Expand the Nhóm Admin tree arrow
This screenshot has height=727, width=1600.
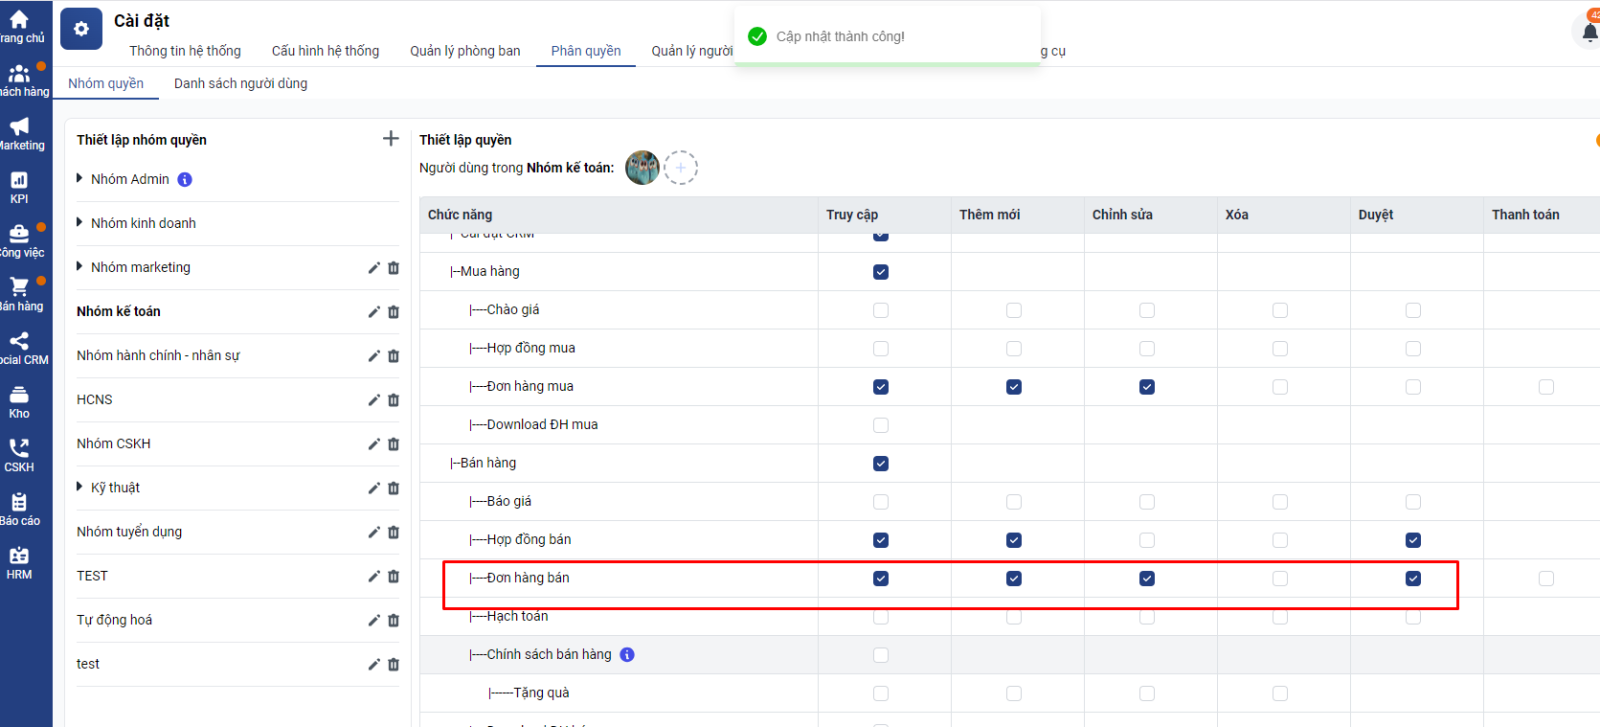point(80,178)
